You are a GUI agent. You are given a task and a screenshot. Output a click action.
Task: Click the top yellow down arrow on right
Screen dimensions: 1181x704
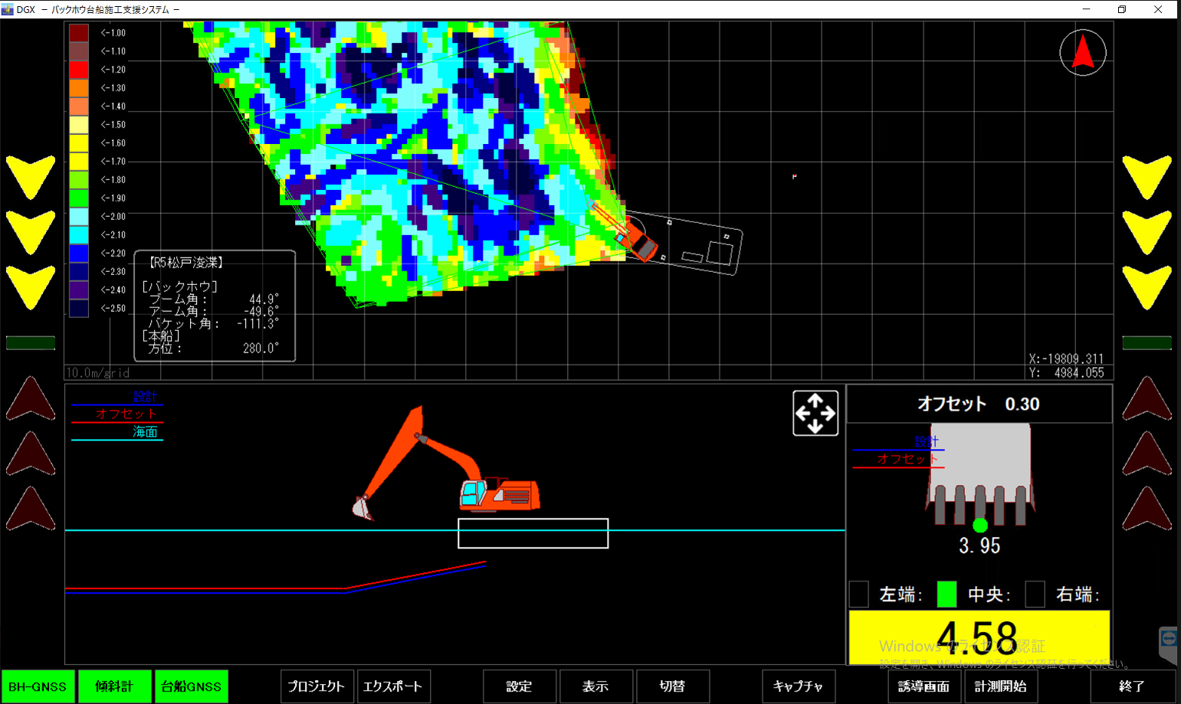tap(1146, 177)
